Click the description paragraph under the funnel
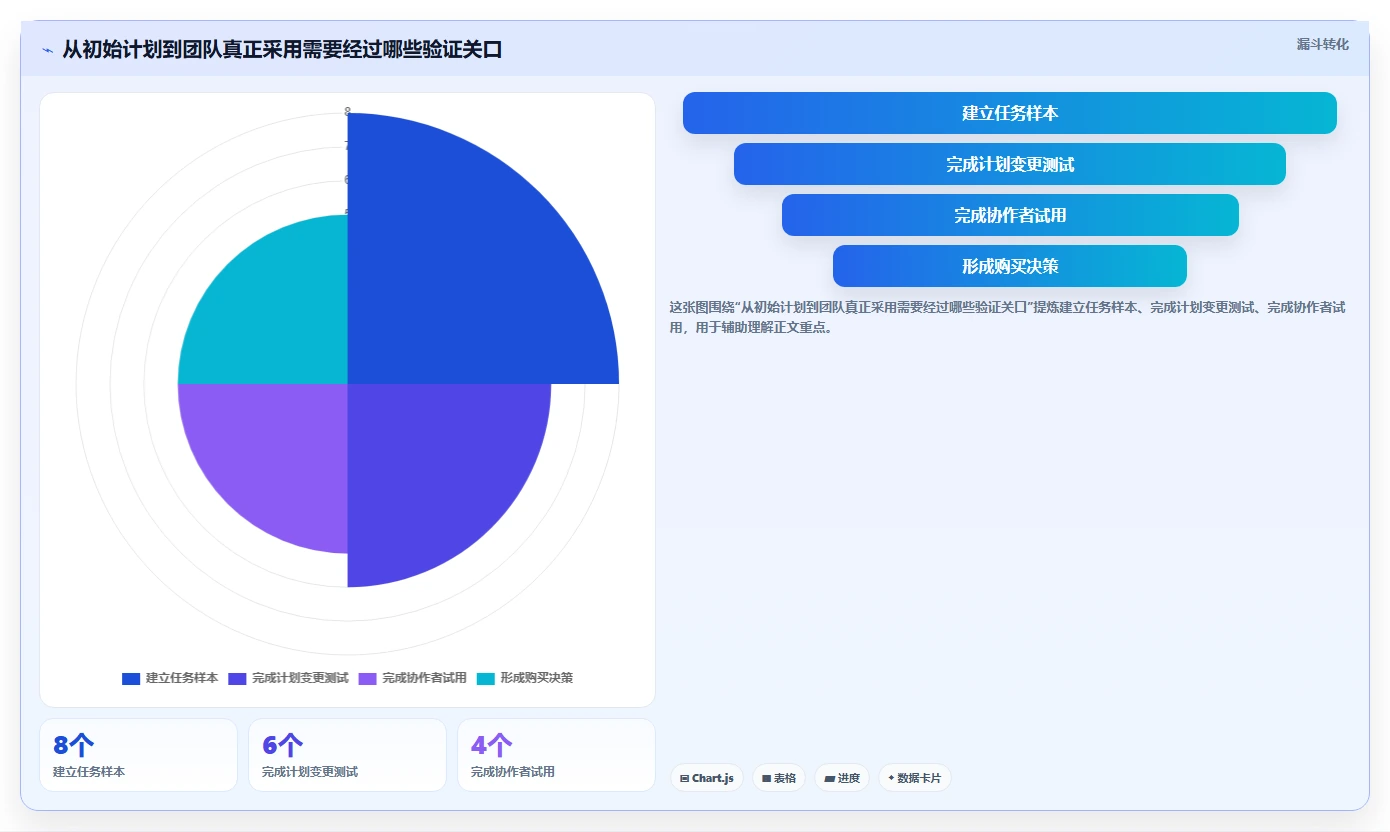Screen dimensions: 1390x832 pos(1007,317)
